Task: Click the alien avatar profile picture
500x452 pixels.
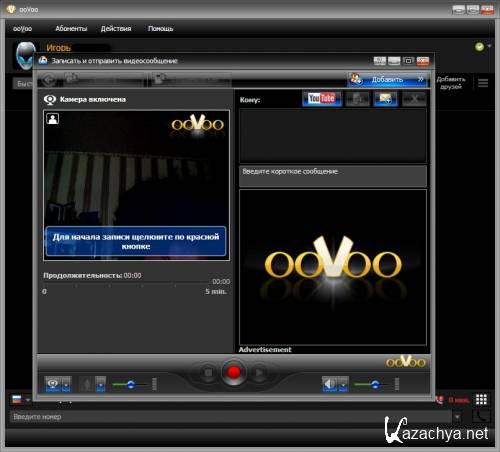Action: point(25,55)
